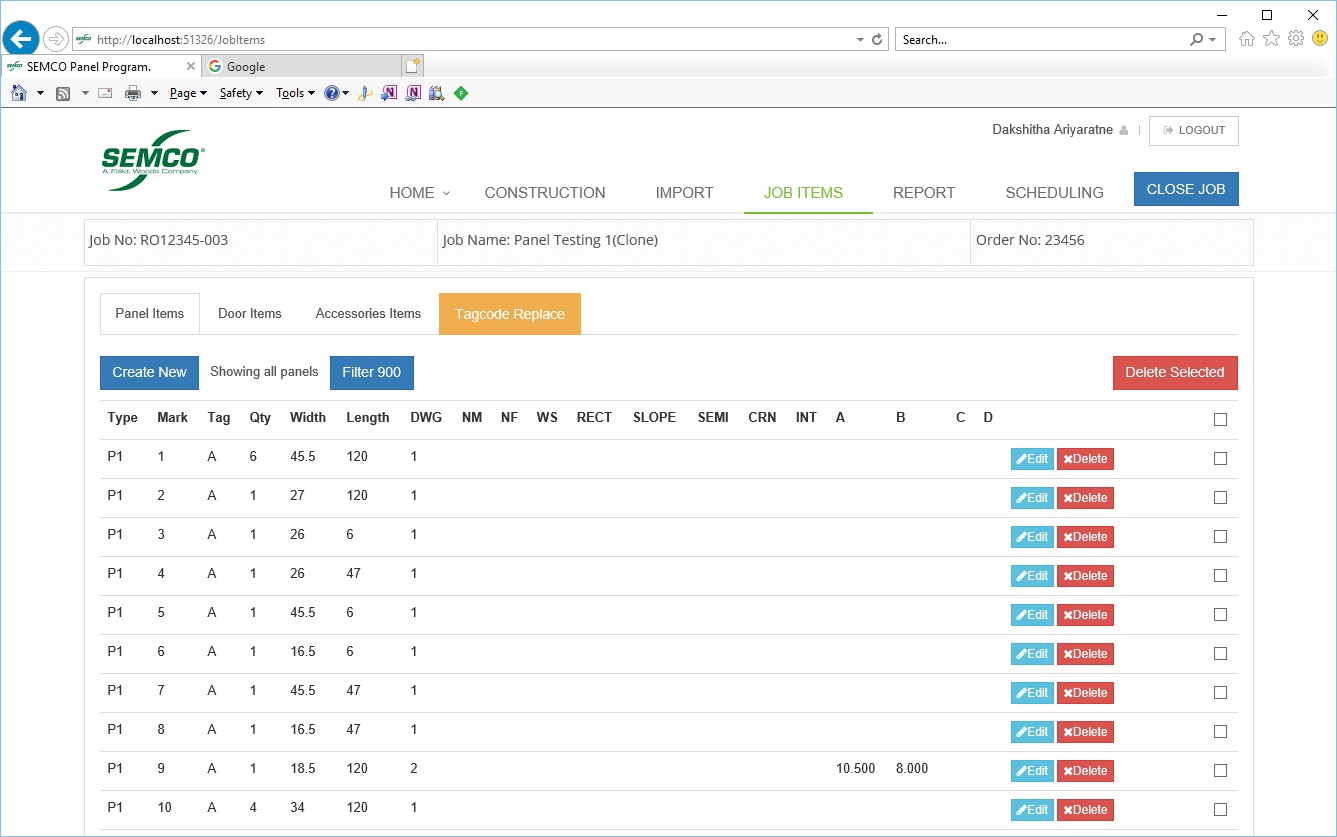Screen dimensions: 1337x837
Task: Go to the SCHEDULING menu item
Action: pyautogui.click(x=1054, y=193)
